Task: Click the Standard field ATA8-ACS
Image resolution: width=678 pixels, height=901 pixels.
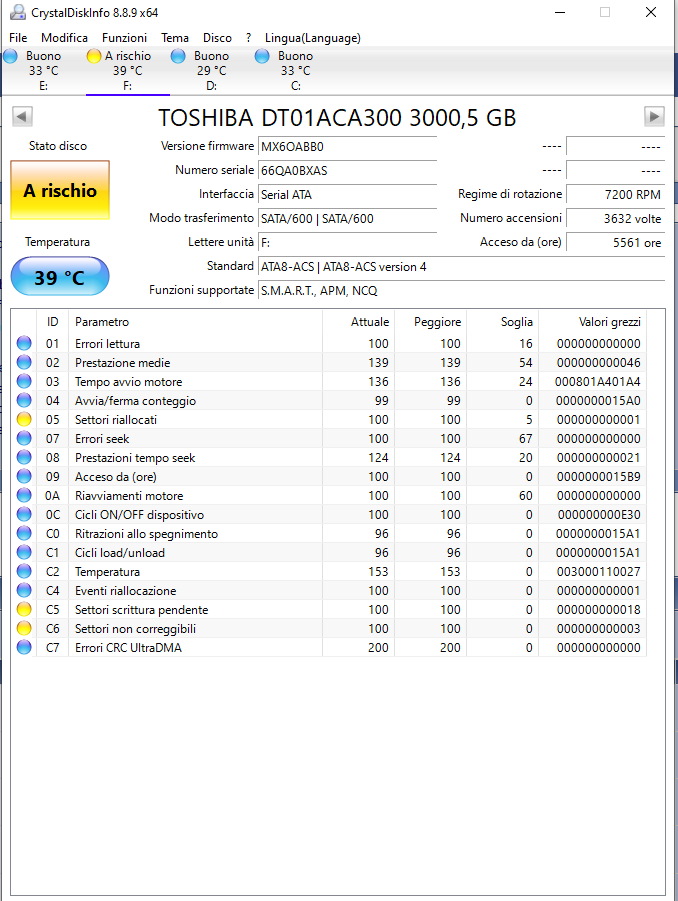Action: click(x=461, y=267)
